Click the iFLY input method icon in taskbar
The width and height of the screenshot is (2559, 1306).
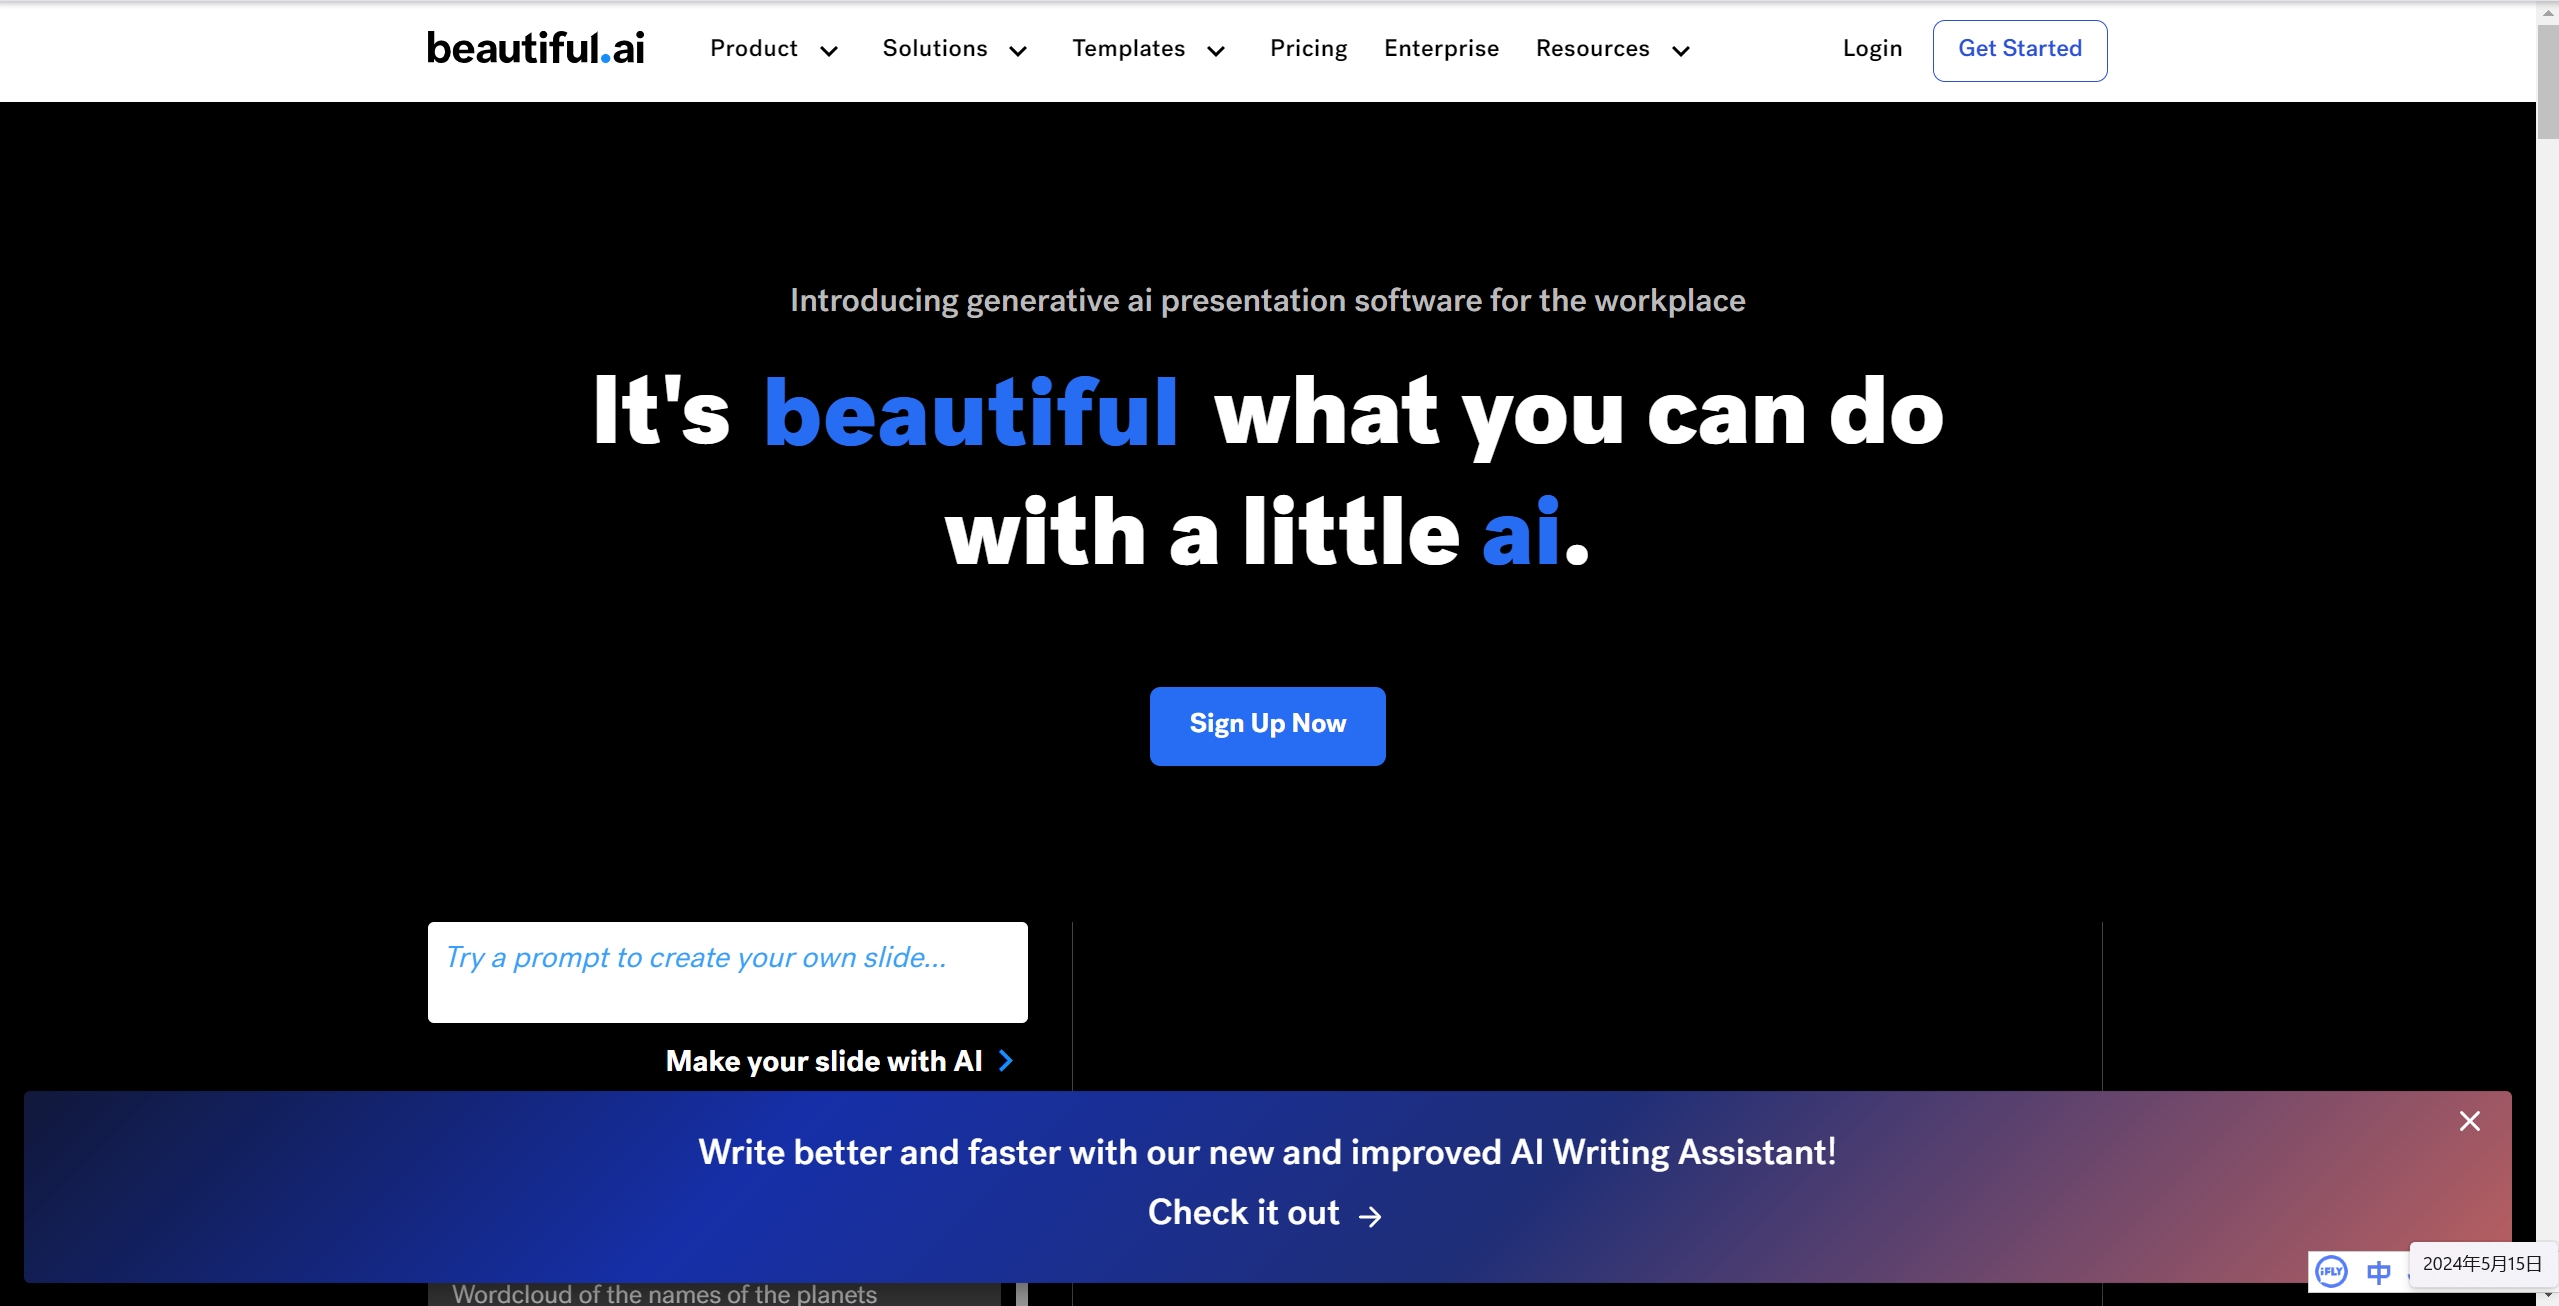pos(2330,1271)
